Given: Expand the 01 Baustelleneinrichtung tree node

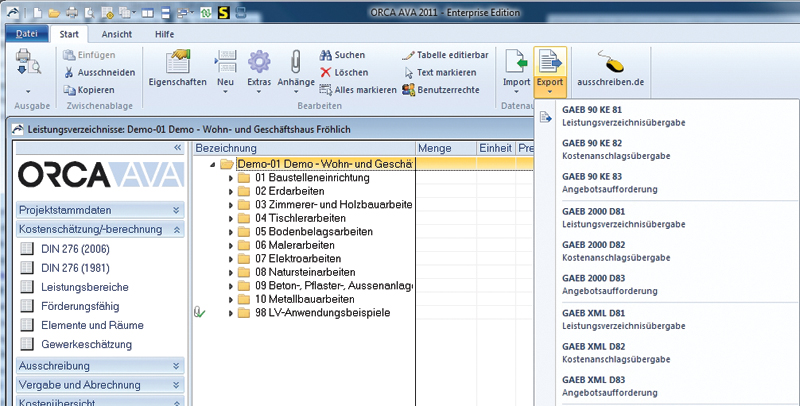Looking at the screenshot, I should click(231, 178).
